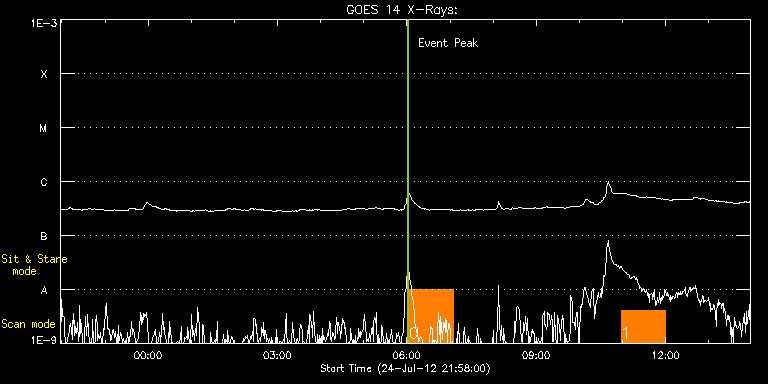The width and height of the screenshot is (768, 384).
Task: Click the green Event Peak vertical line
Action: [408, 181]
